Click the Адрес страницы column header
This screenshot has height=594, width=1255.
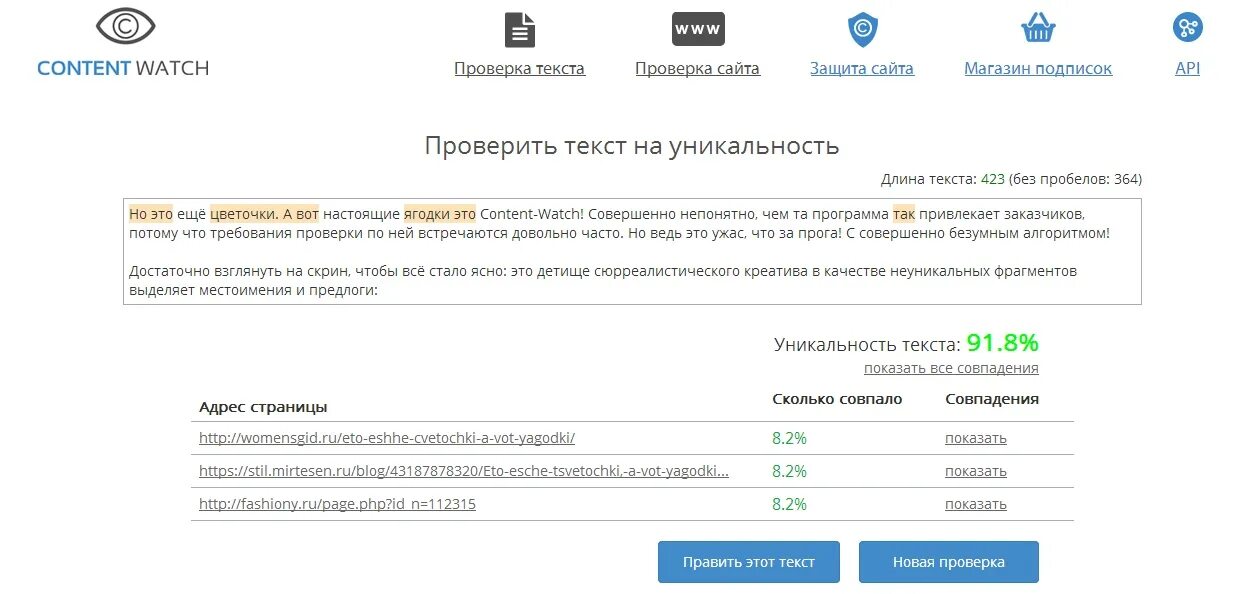263,407
